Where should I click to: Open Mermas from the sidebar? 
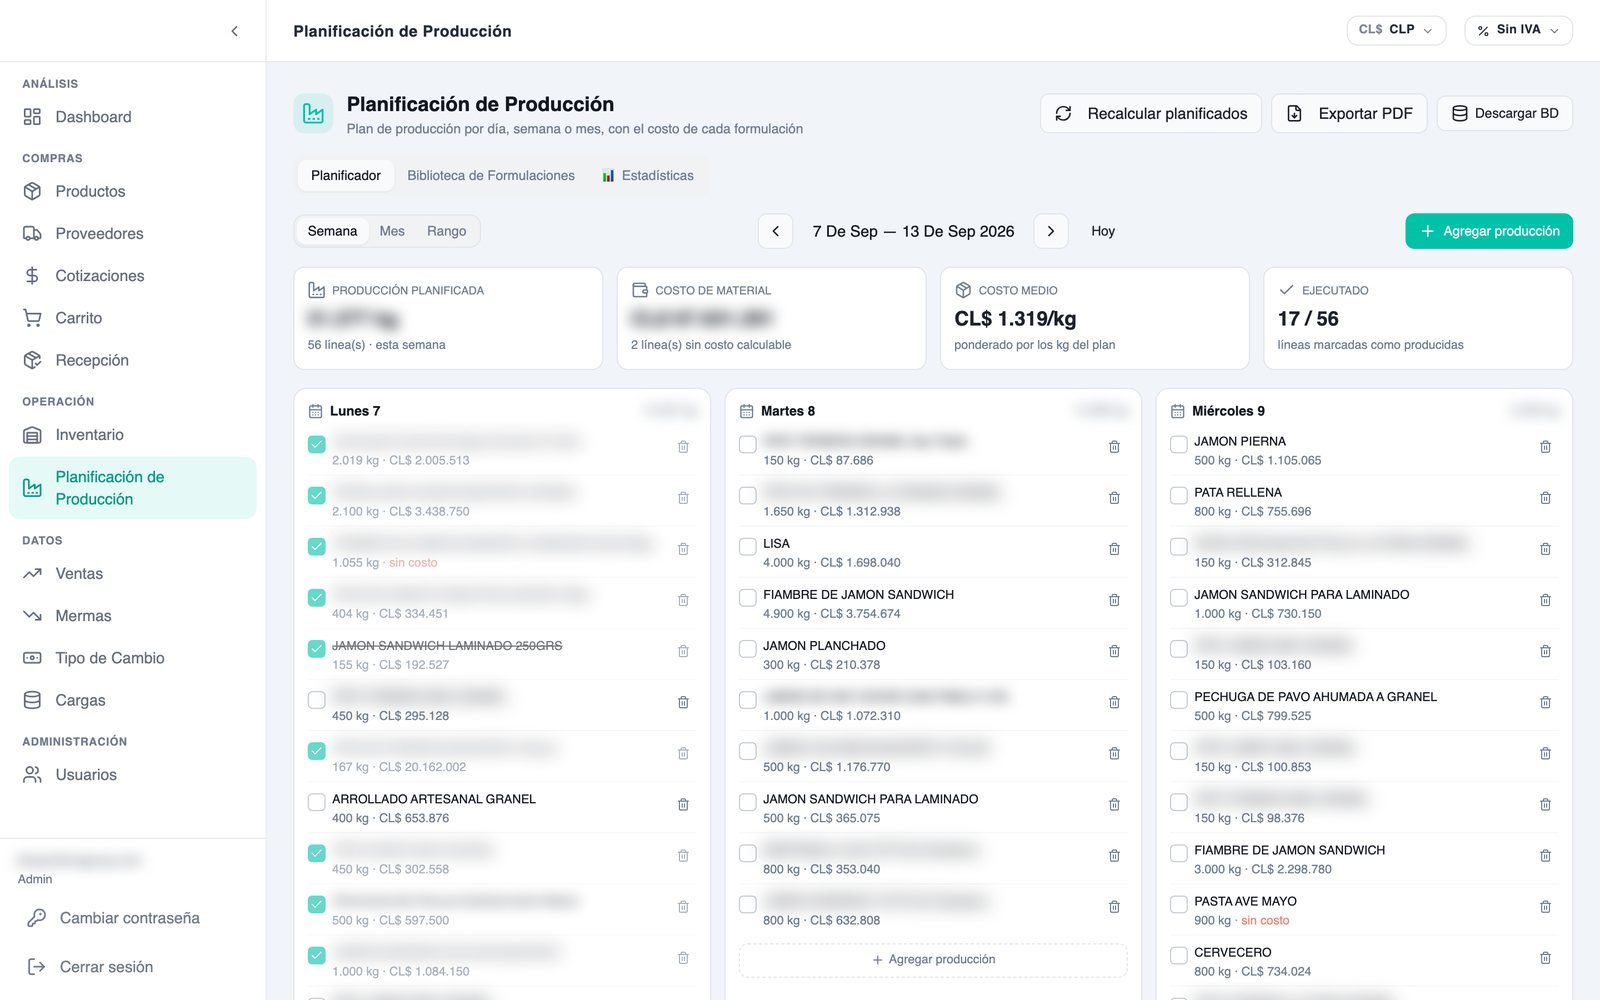click(132, 616)
